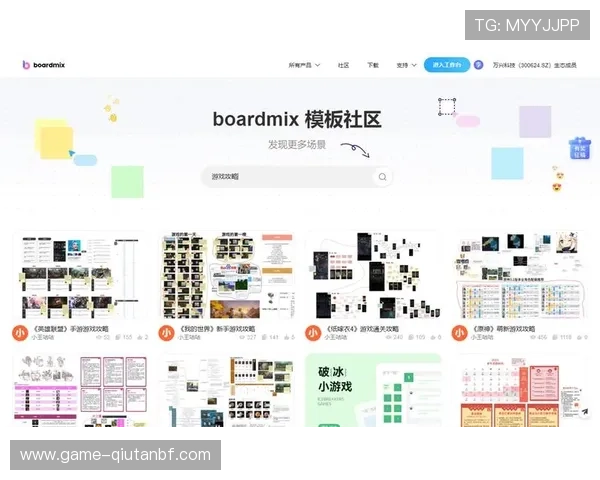
Task: Go to the 社区 menu item
Action: [x=343, y=65]
